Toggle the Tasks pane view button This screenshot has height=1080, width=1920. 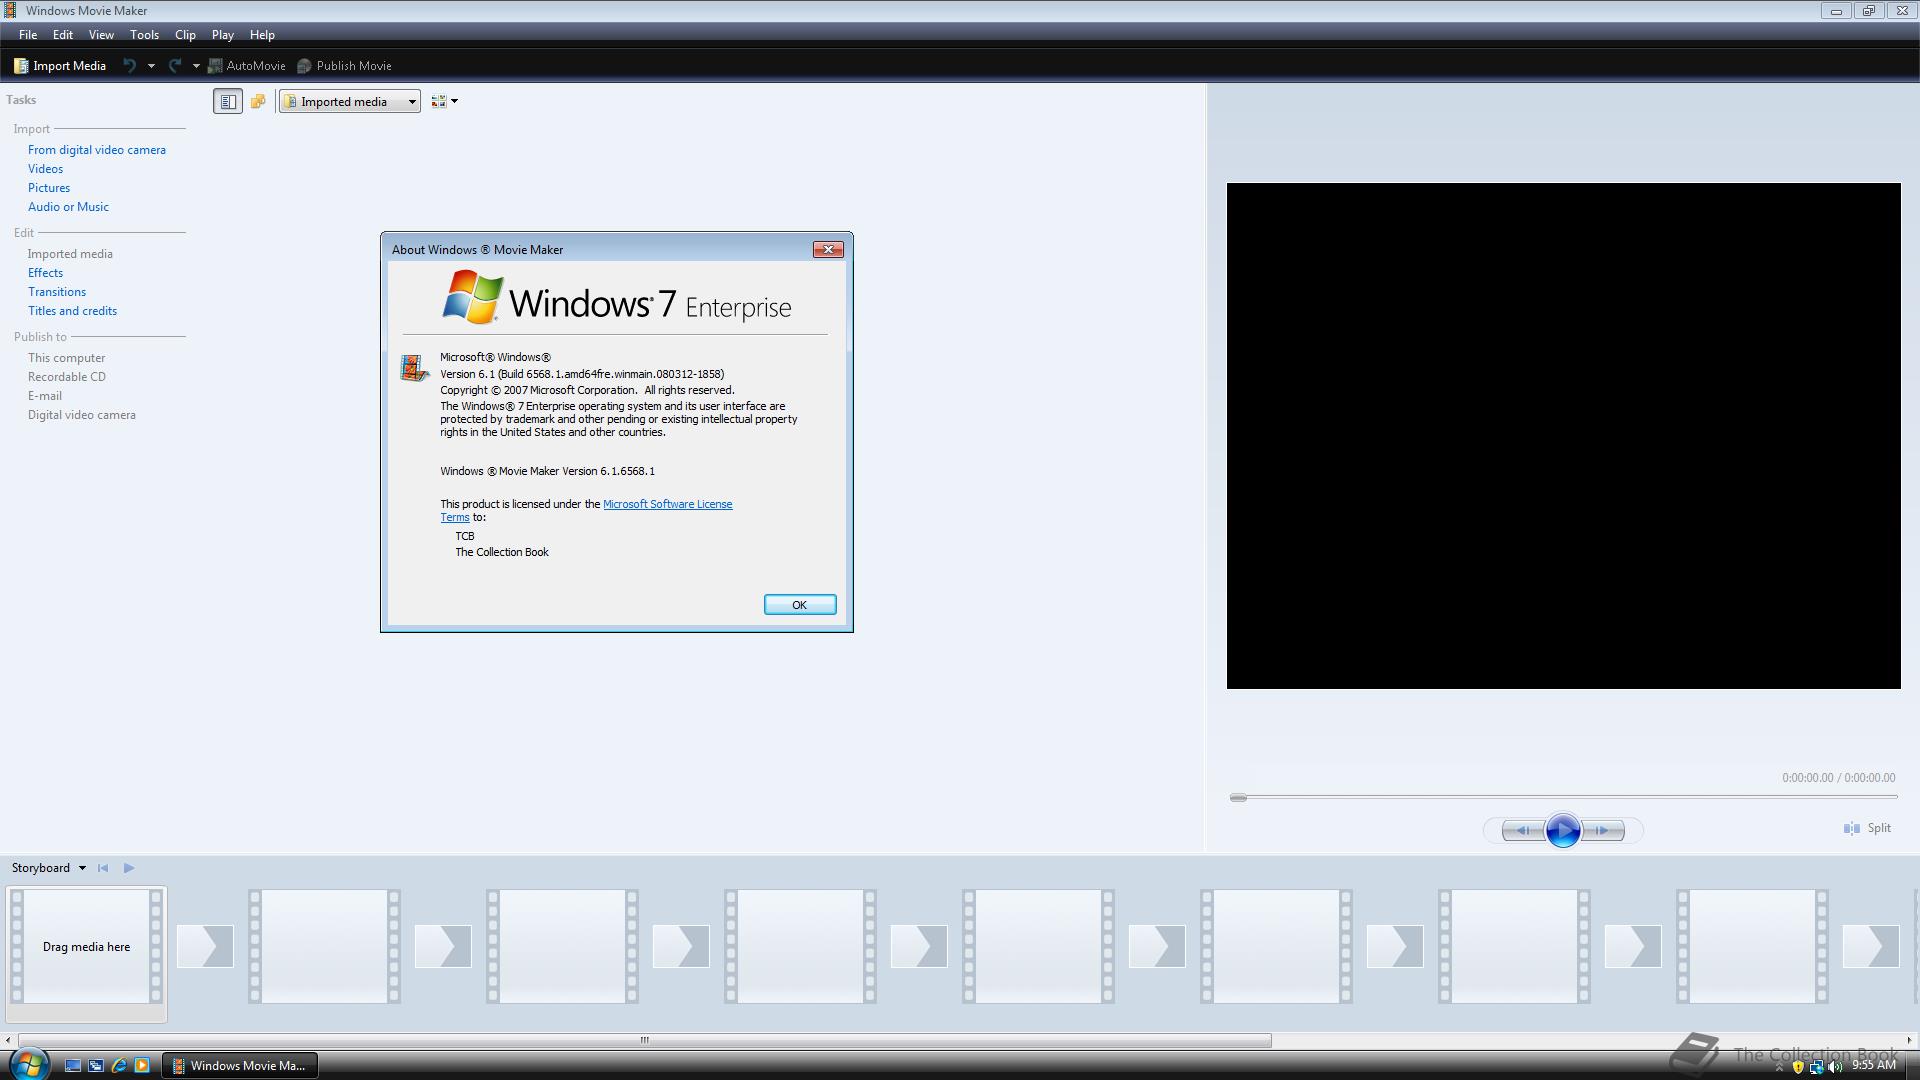tap(228, 101)
